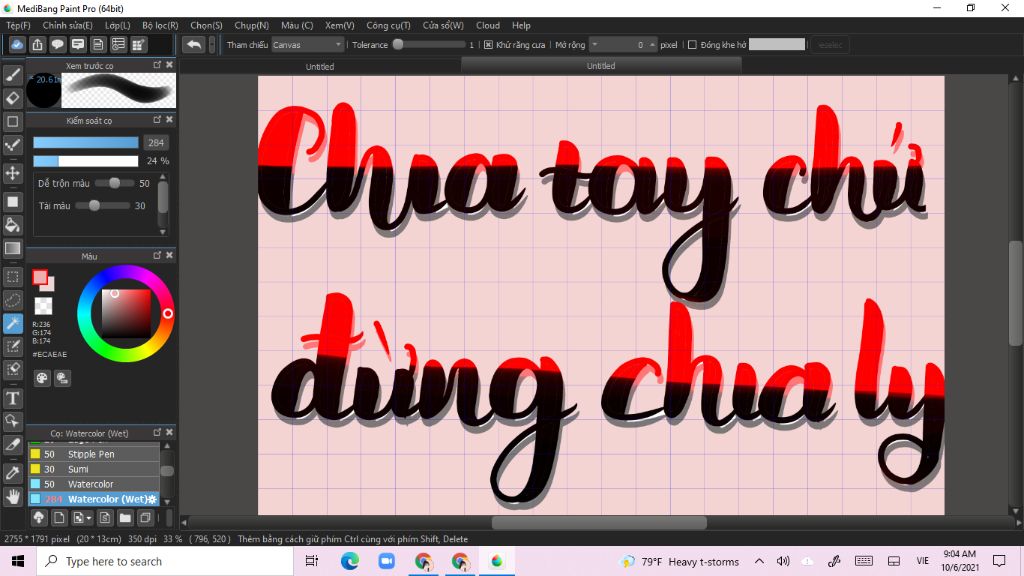This screenshot has height=576, width=1024.
Task: Select the Hand pan tool
Action: 12,497
